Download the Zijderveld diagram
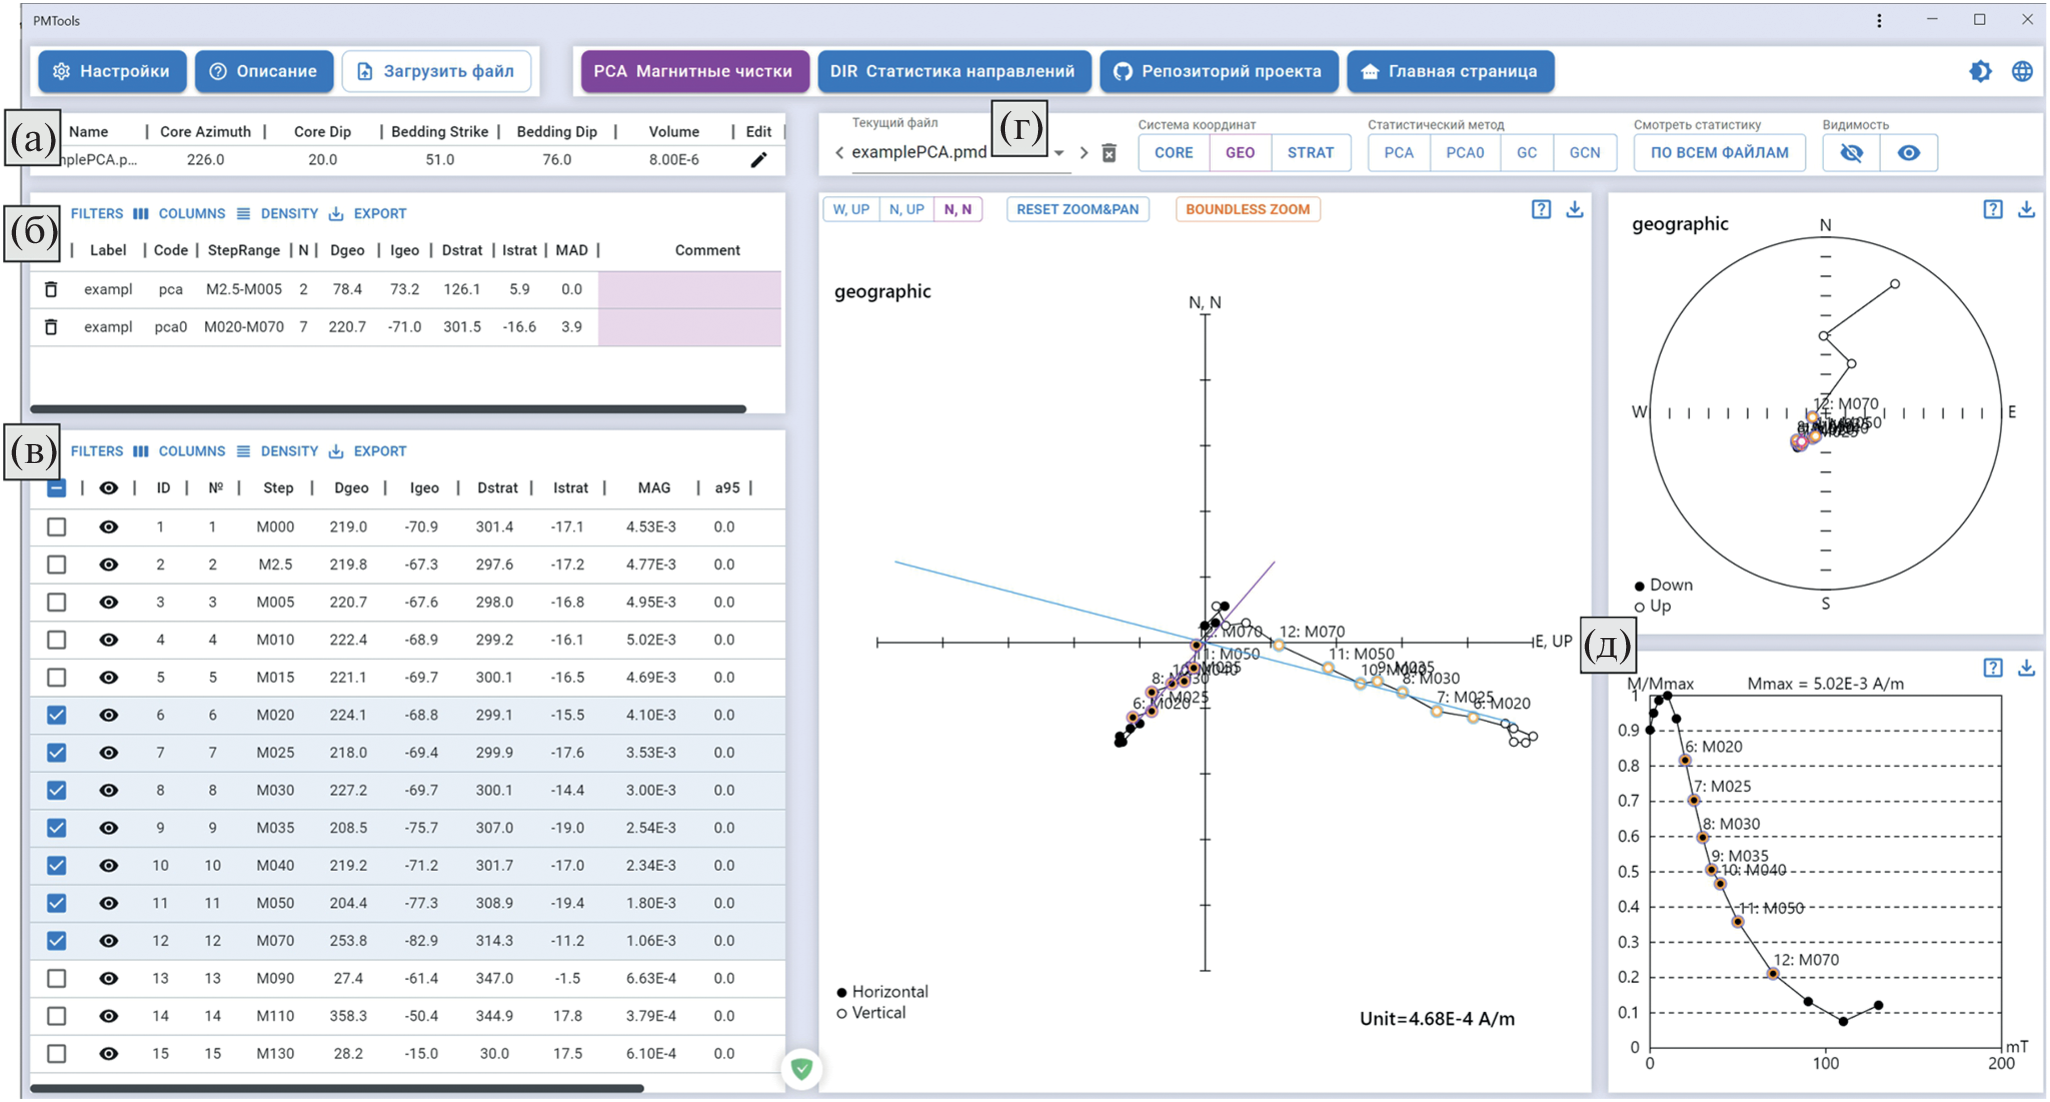 click(x=1574, y=209)
